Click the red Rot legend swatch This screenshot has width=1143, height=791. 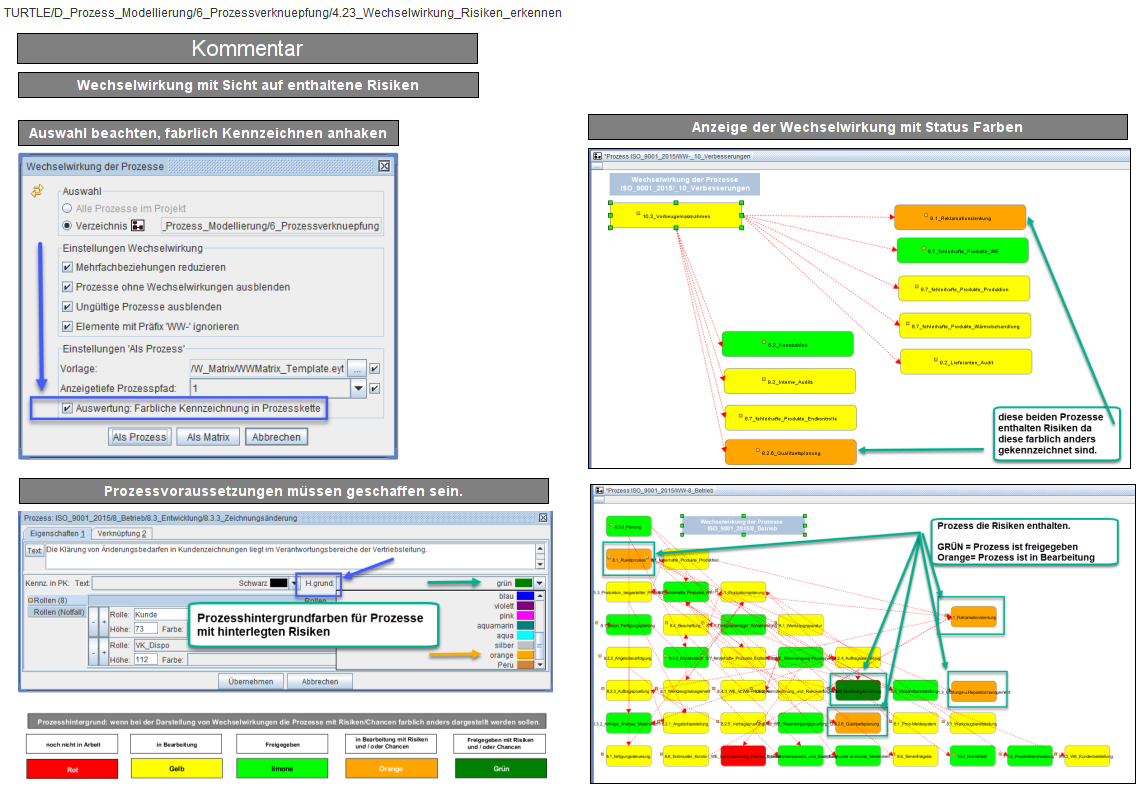72,768
